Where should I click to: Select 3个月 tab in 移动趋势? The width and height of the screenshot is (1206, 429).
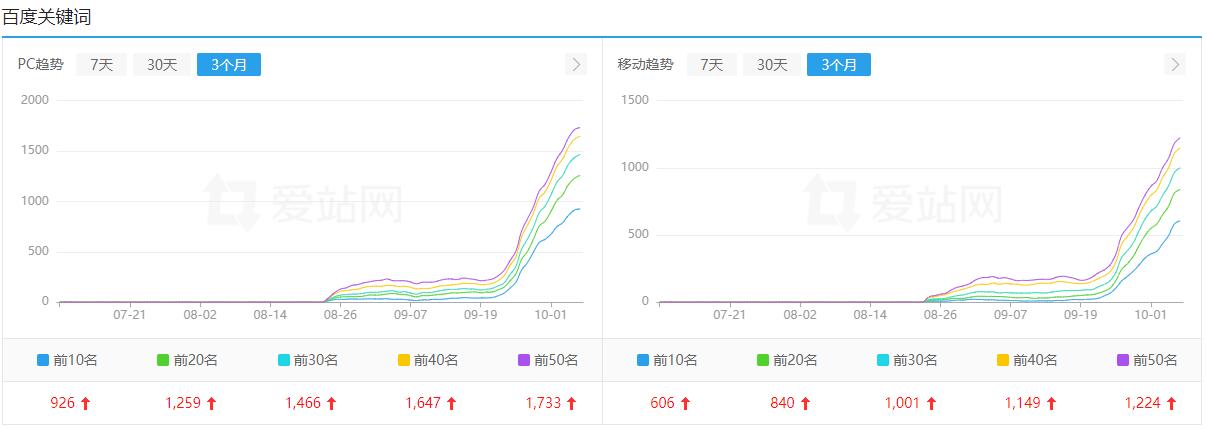point(838,65)
